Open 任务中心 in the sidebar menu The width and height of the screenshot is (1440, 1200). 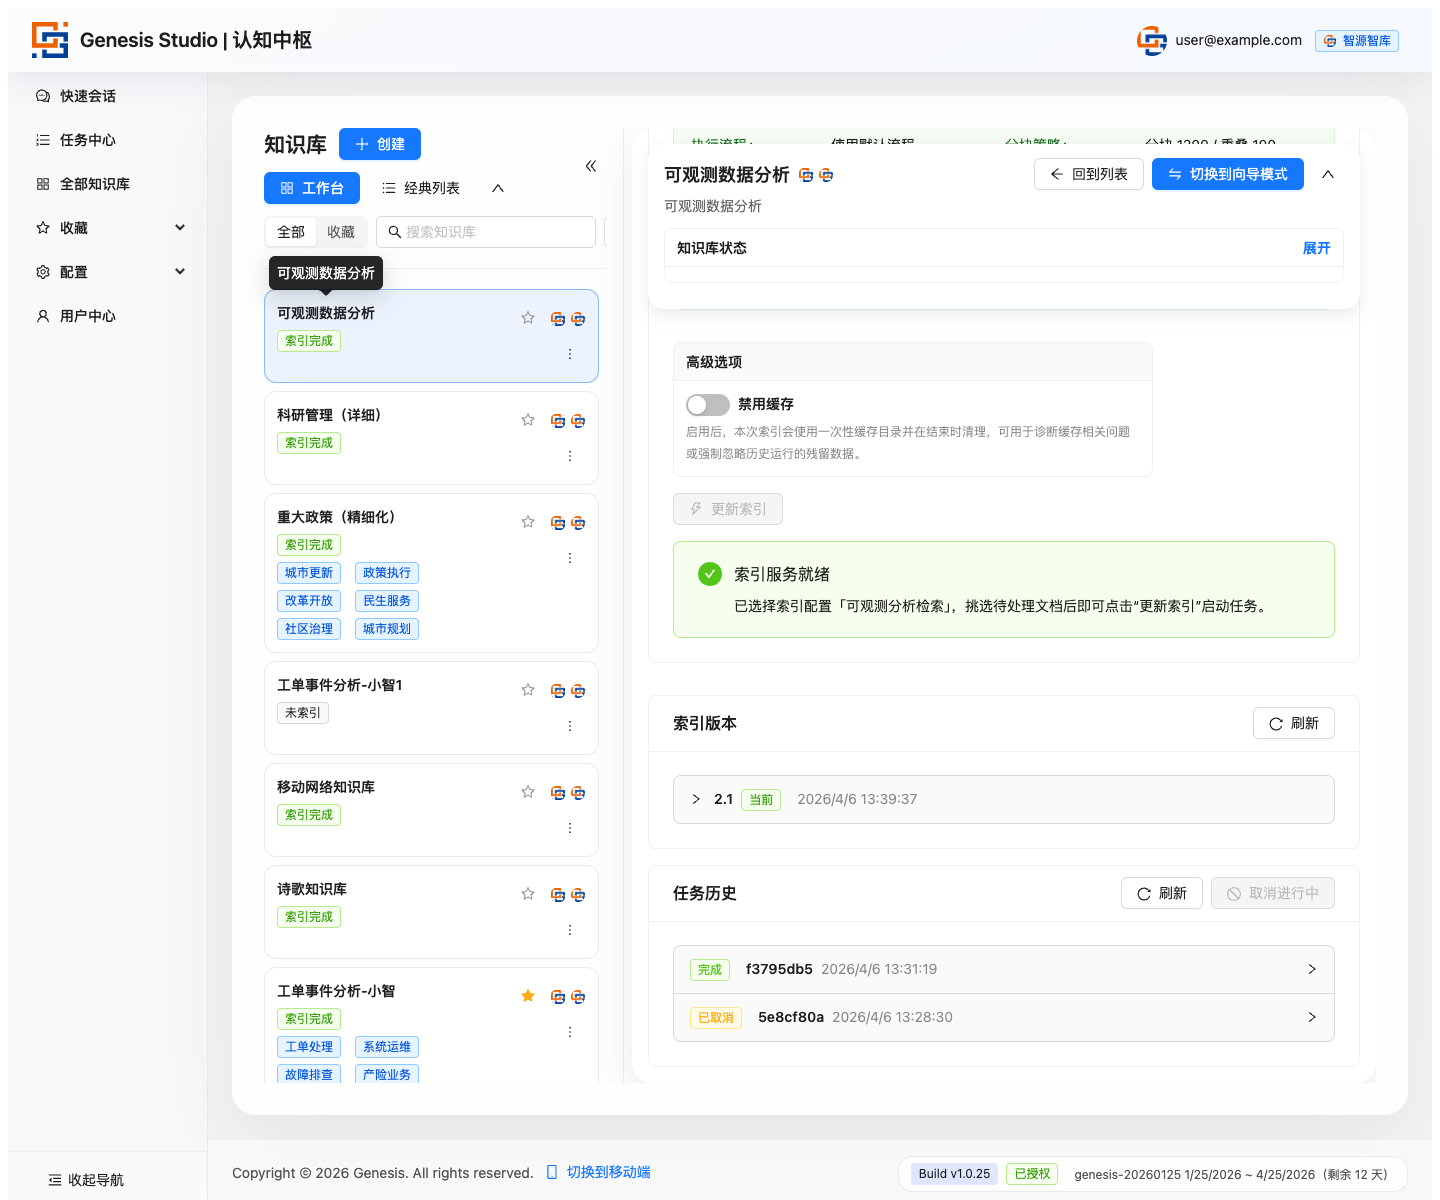coord(87,140)
